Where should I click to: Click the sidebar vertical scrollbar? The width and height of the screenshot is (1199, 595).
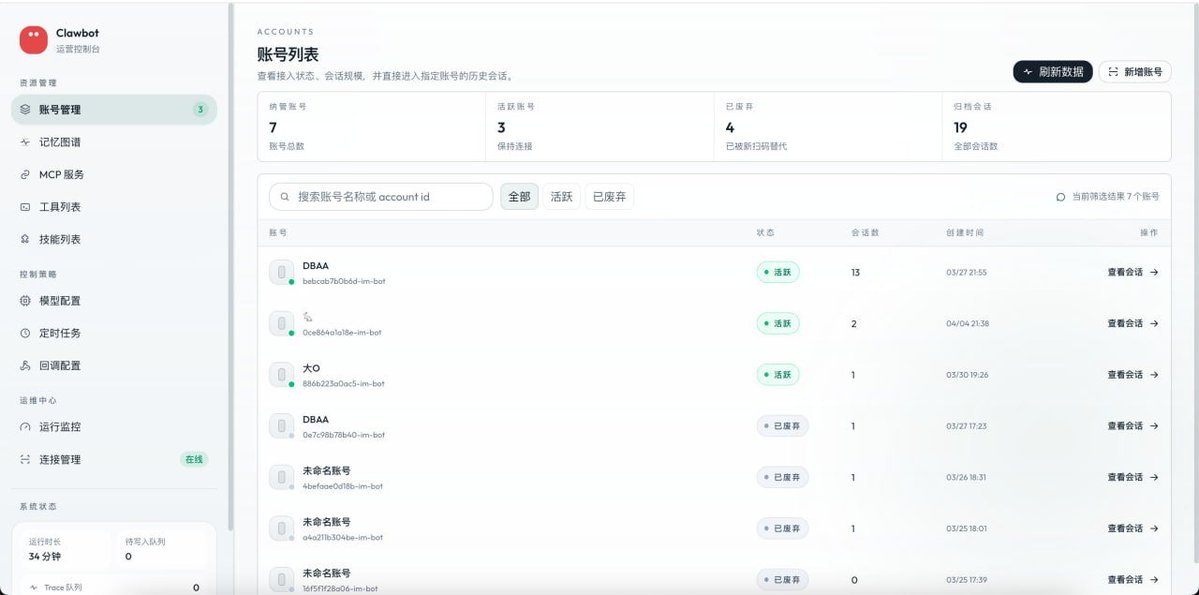coord(231,266)
